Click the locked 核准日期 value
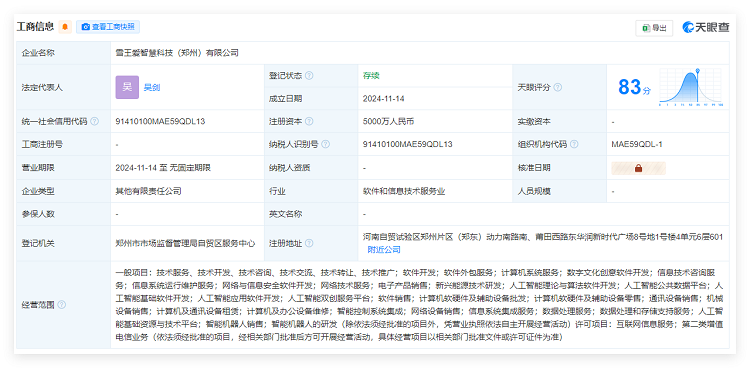 point(638,168)
